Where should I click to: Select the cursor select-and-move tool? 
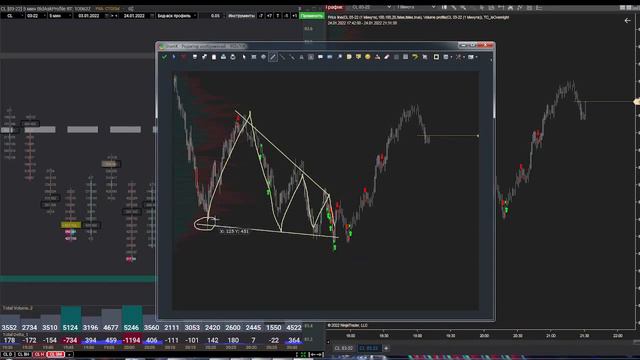tap(244, 57)
